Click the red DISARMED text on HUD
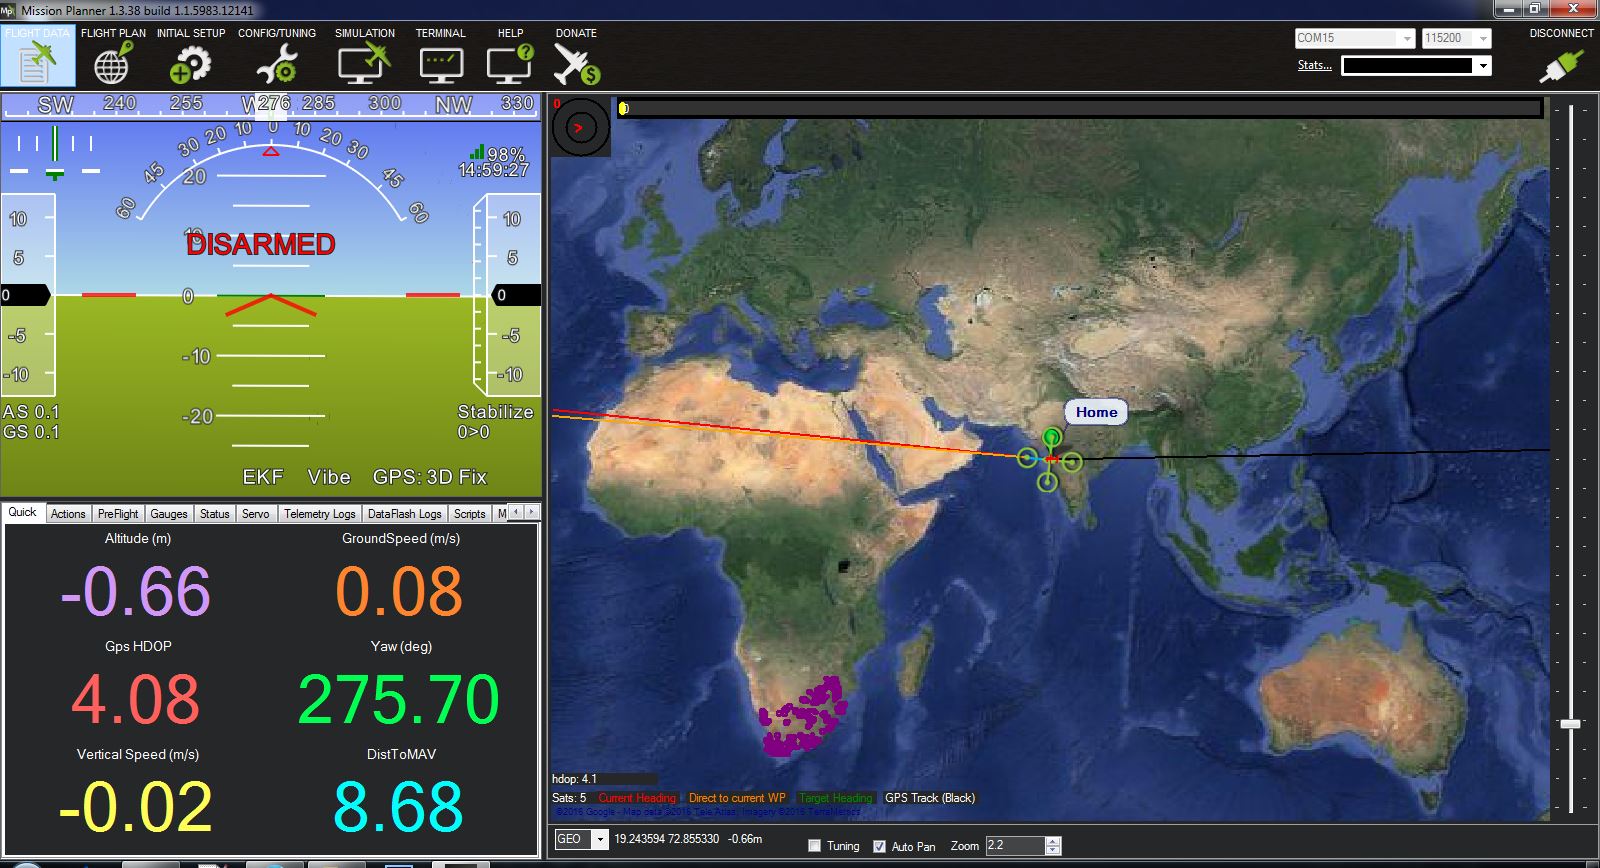This screenshot has height=868, width=1600. pyautogui.click(x=261, y=244)
